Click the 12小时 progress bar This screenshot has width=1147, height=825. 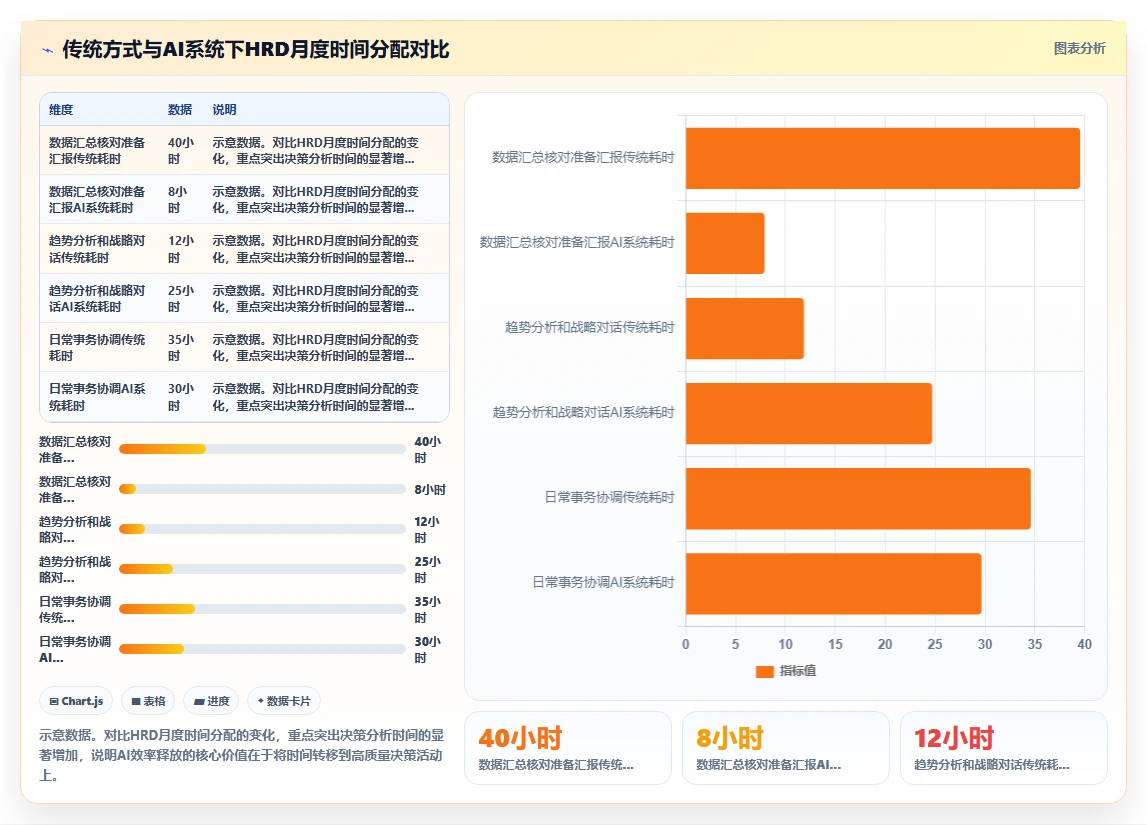click(x=262, y=529)
